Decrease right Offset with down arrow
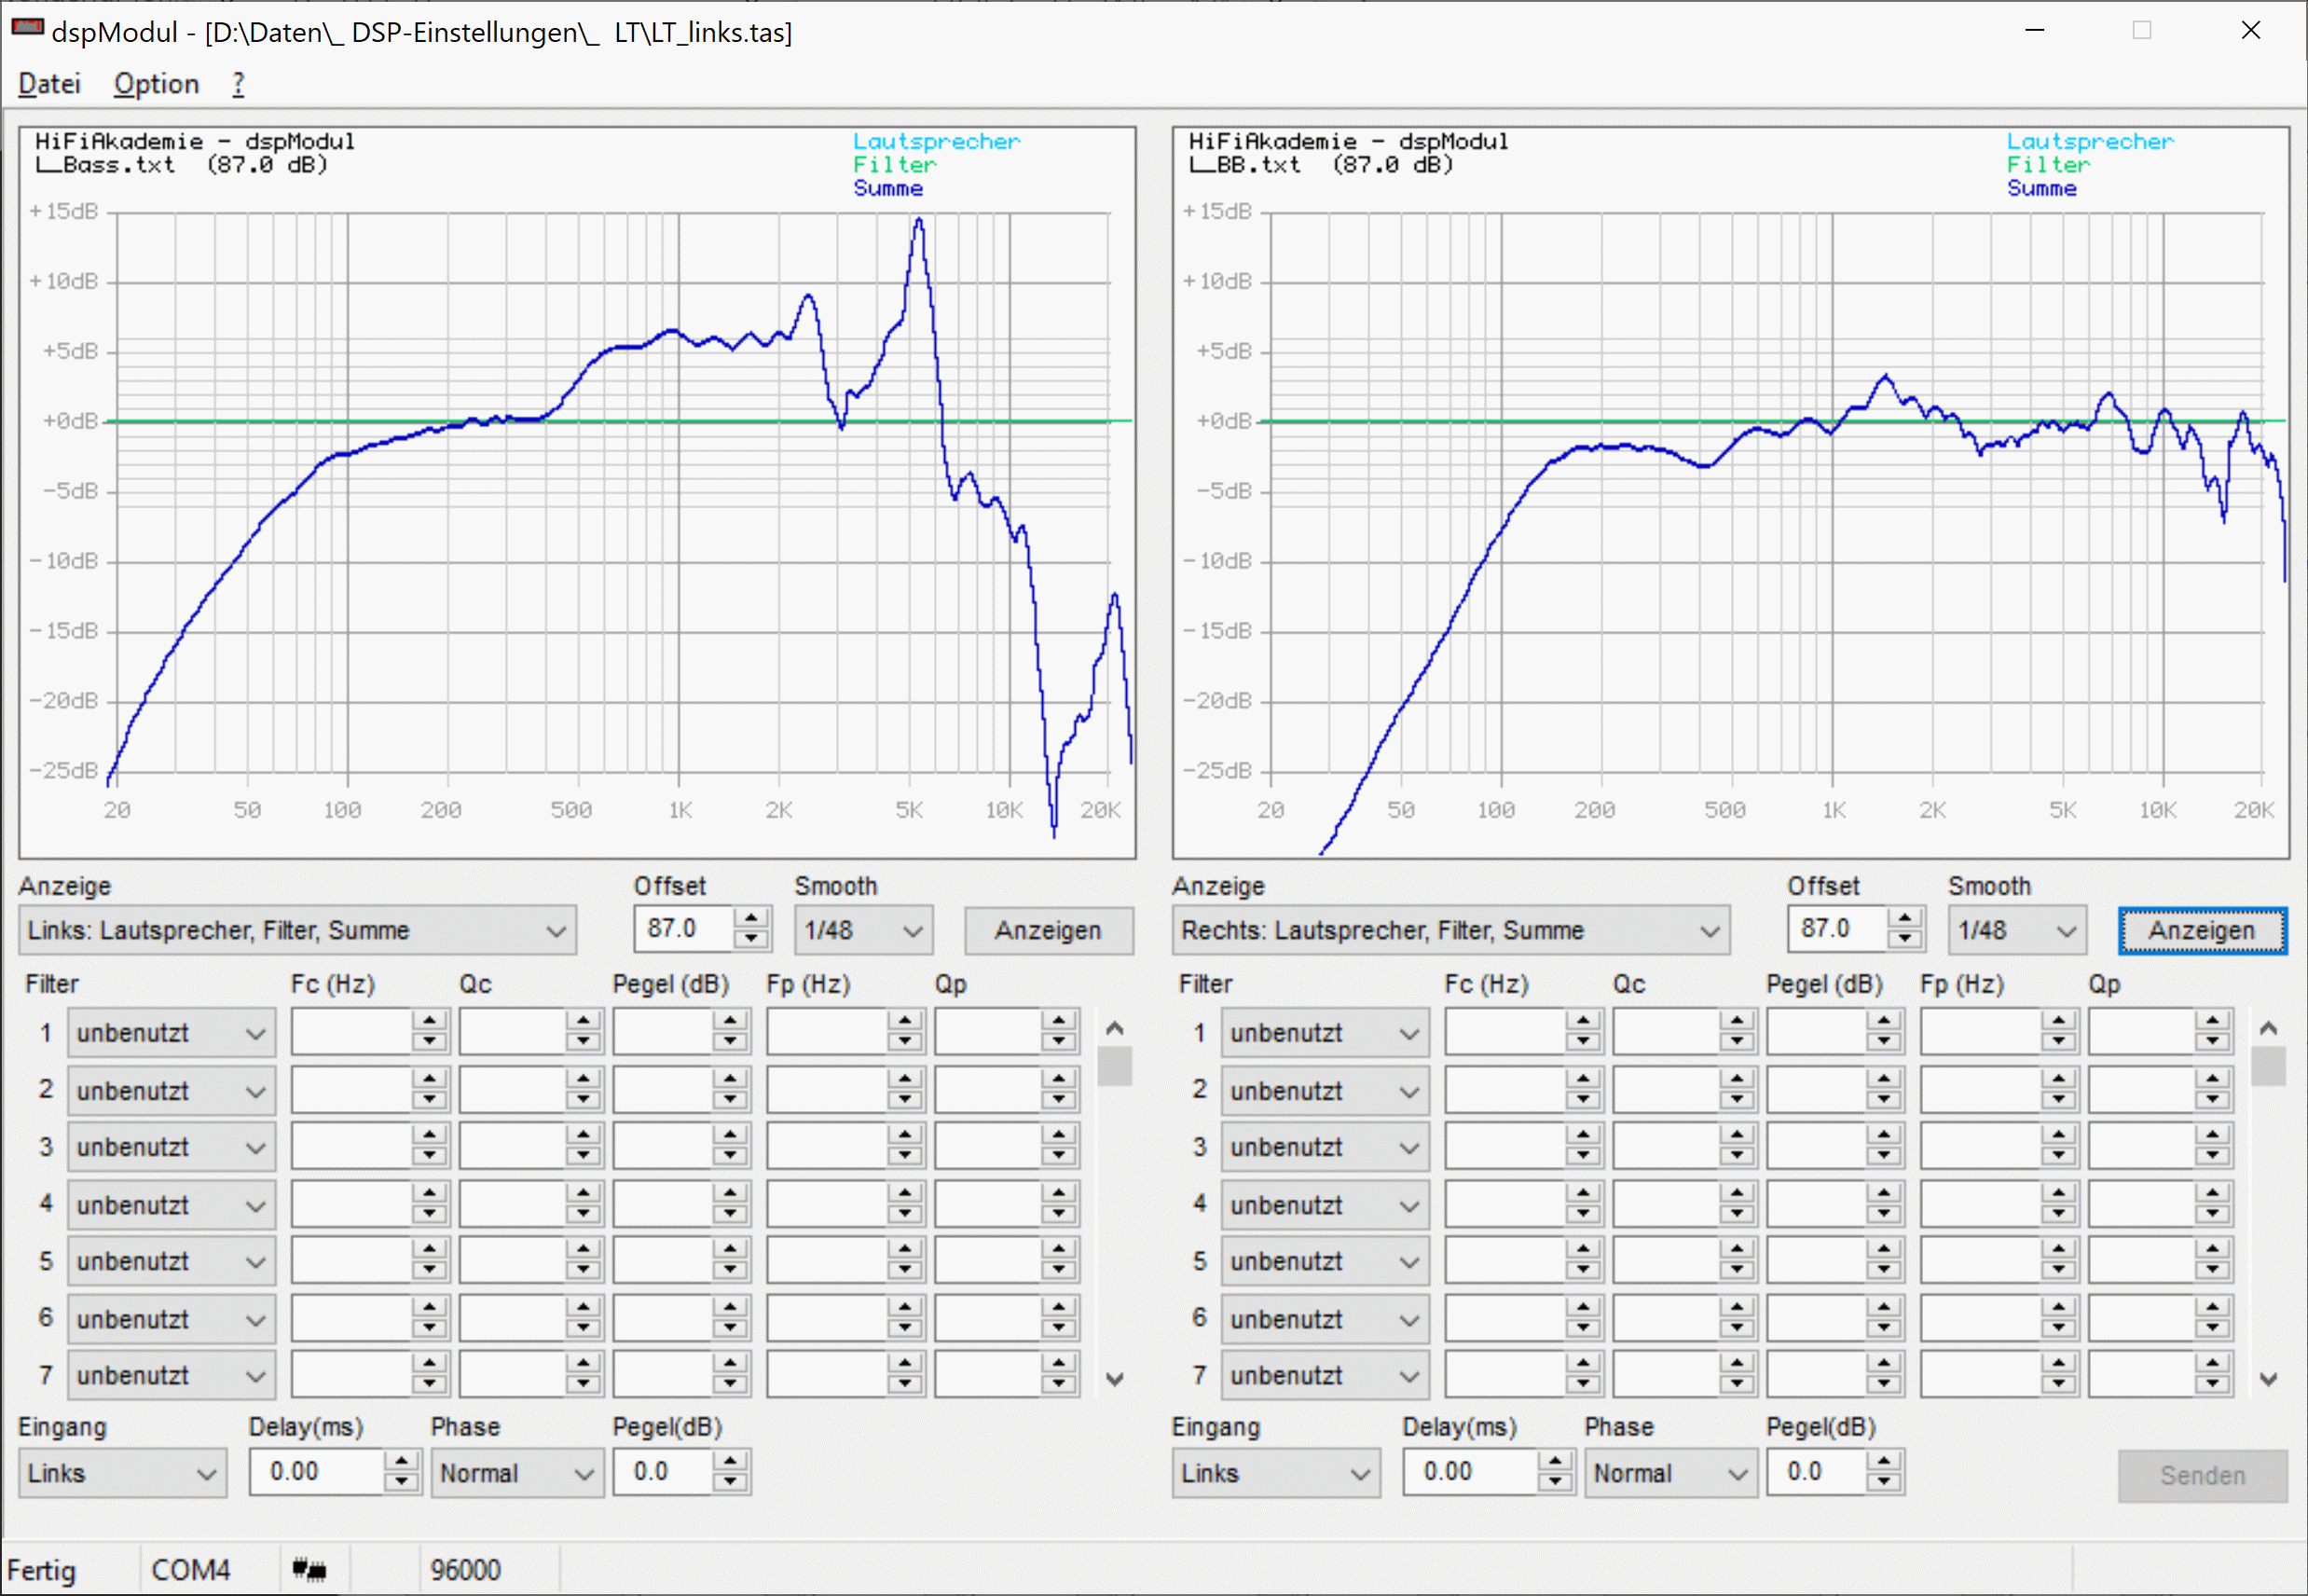The height and width of the screenshot is (1596, 2308). coord(1904,940)
